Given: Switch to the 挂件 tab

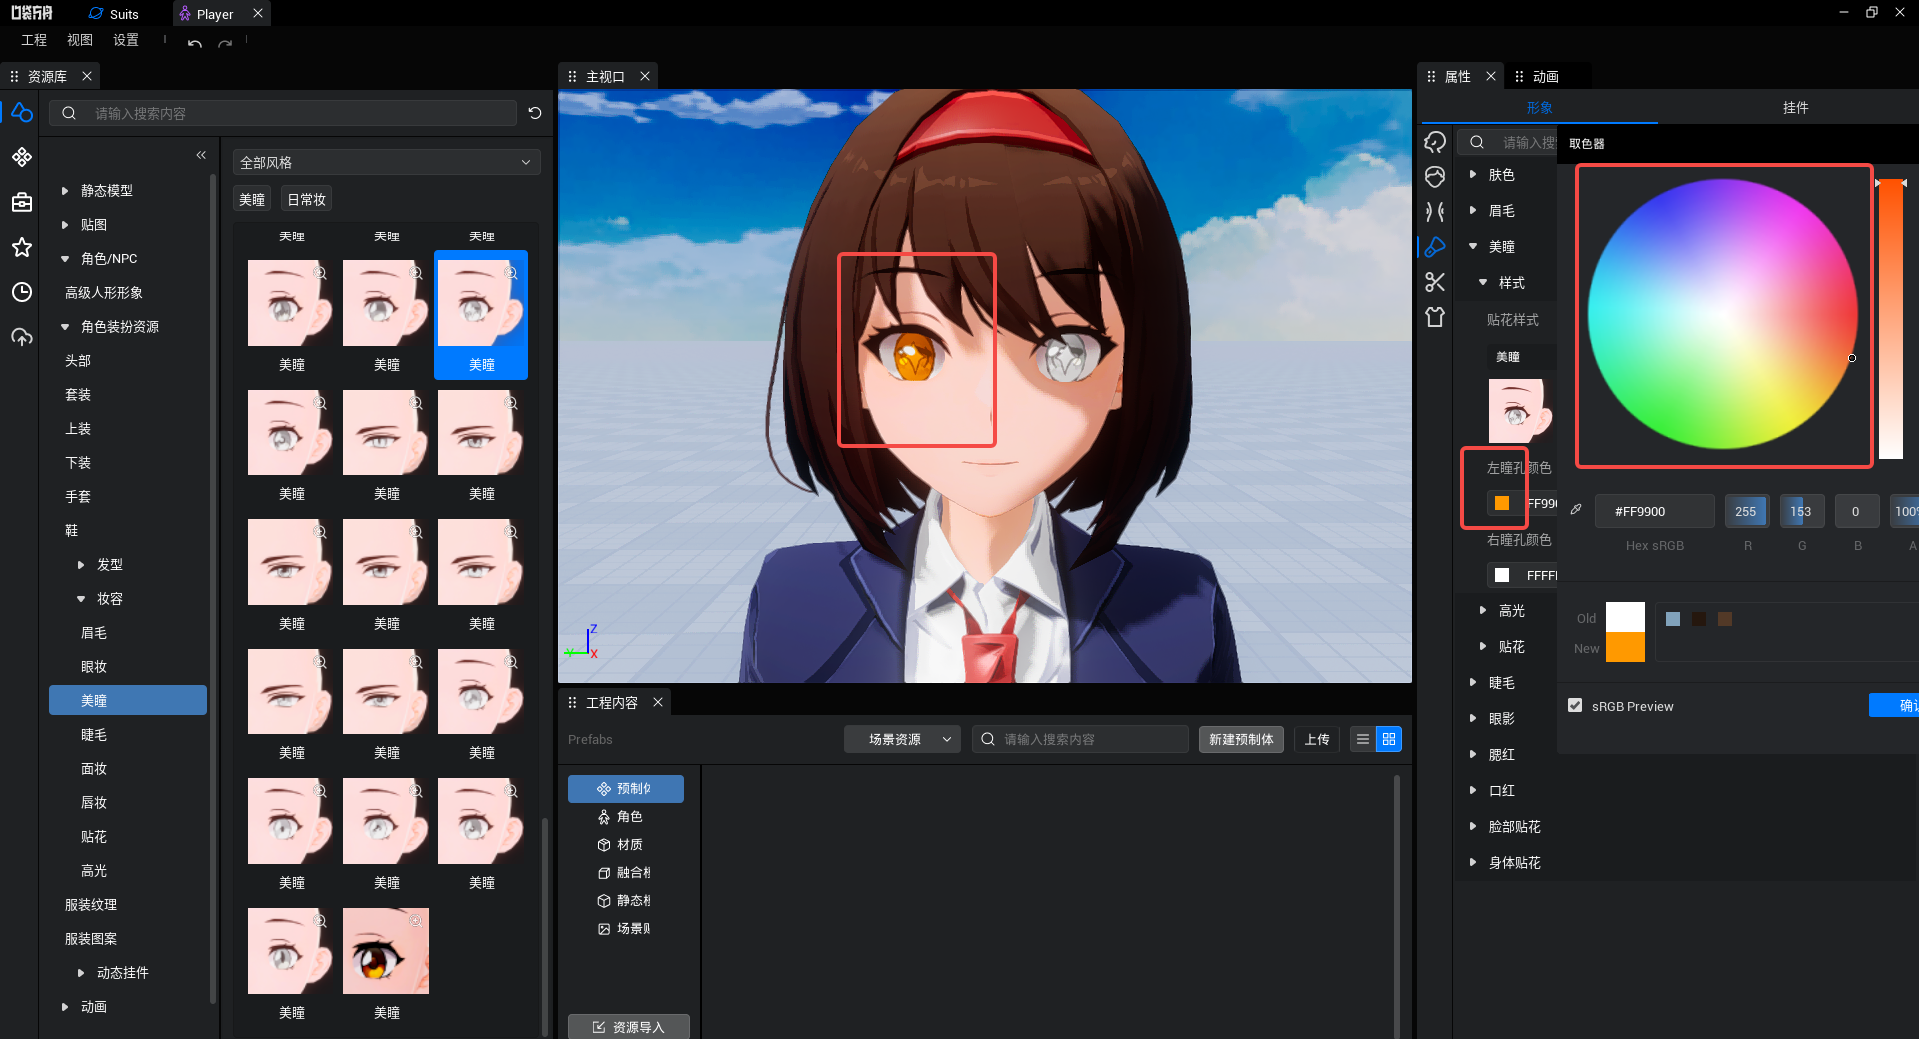Looking at the screenshot, I should [x=1795, y=107].
